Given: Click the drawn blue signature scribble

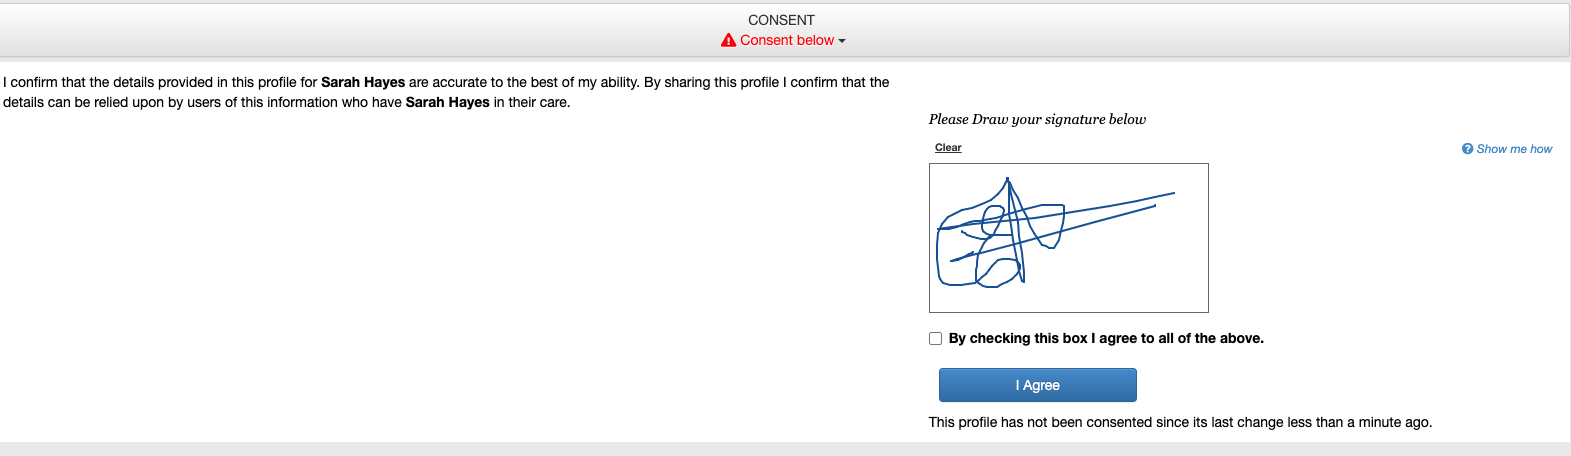Looking at the screenshot, I should coord(1010,230).
